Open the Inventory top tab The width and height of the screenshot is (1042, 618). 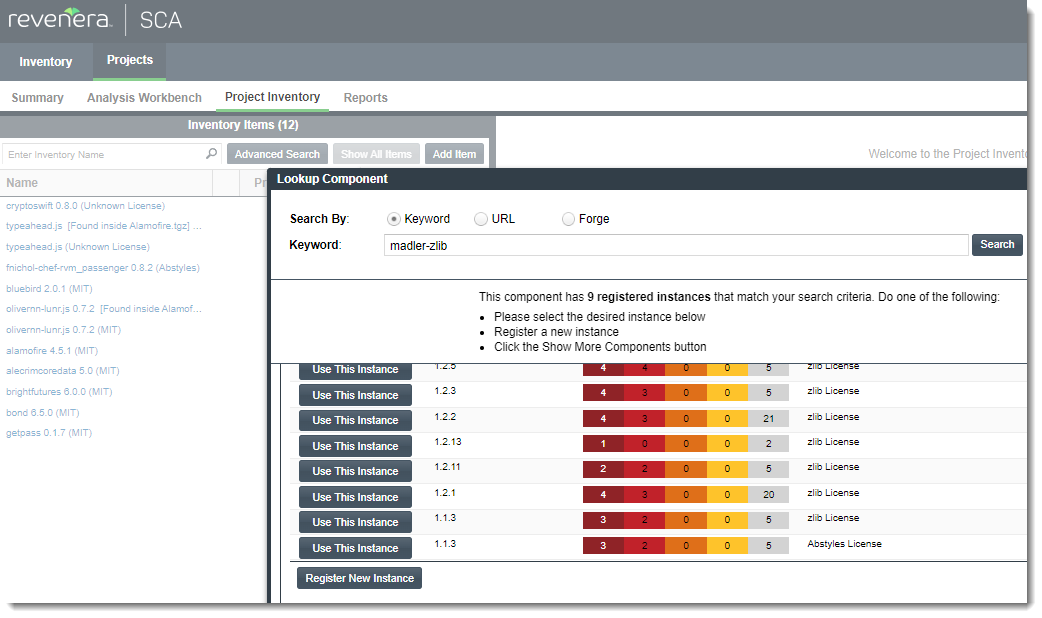(x=46, y=62)
